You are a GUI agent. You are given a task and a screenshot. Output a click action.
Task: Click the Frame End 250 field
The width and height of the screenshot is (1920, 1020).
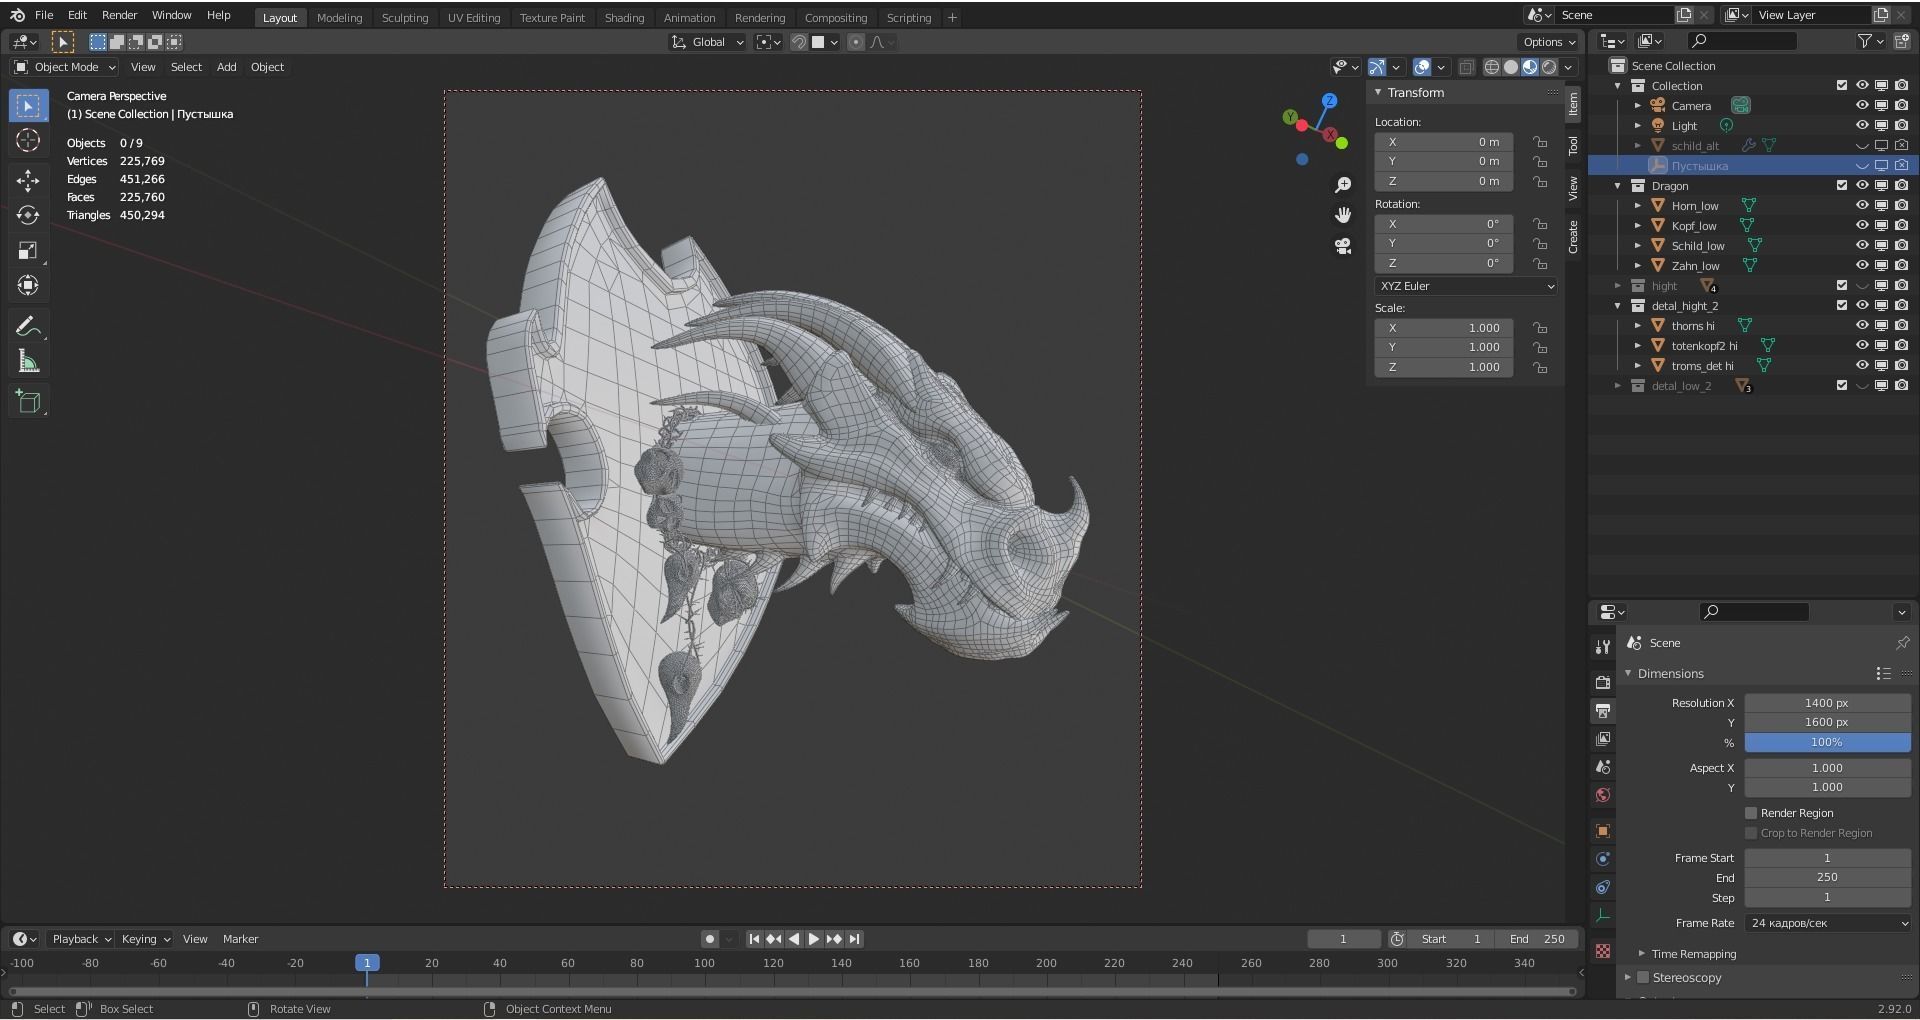coord(1827,877)
